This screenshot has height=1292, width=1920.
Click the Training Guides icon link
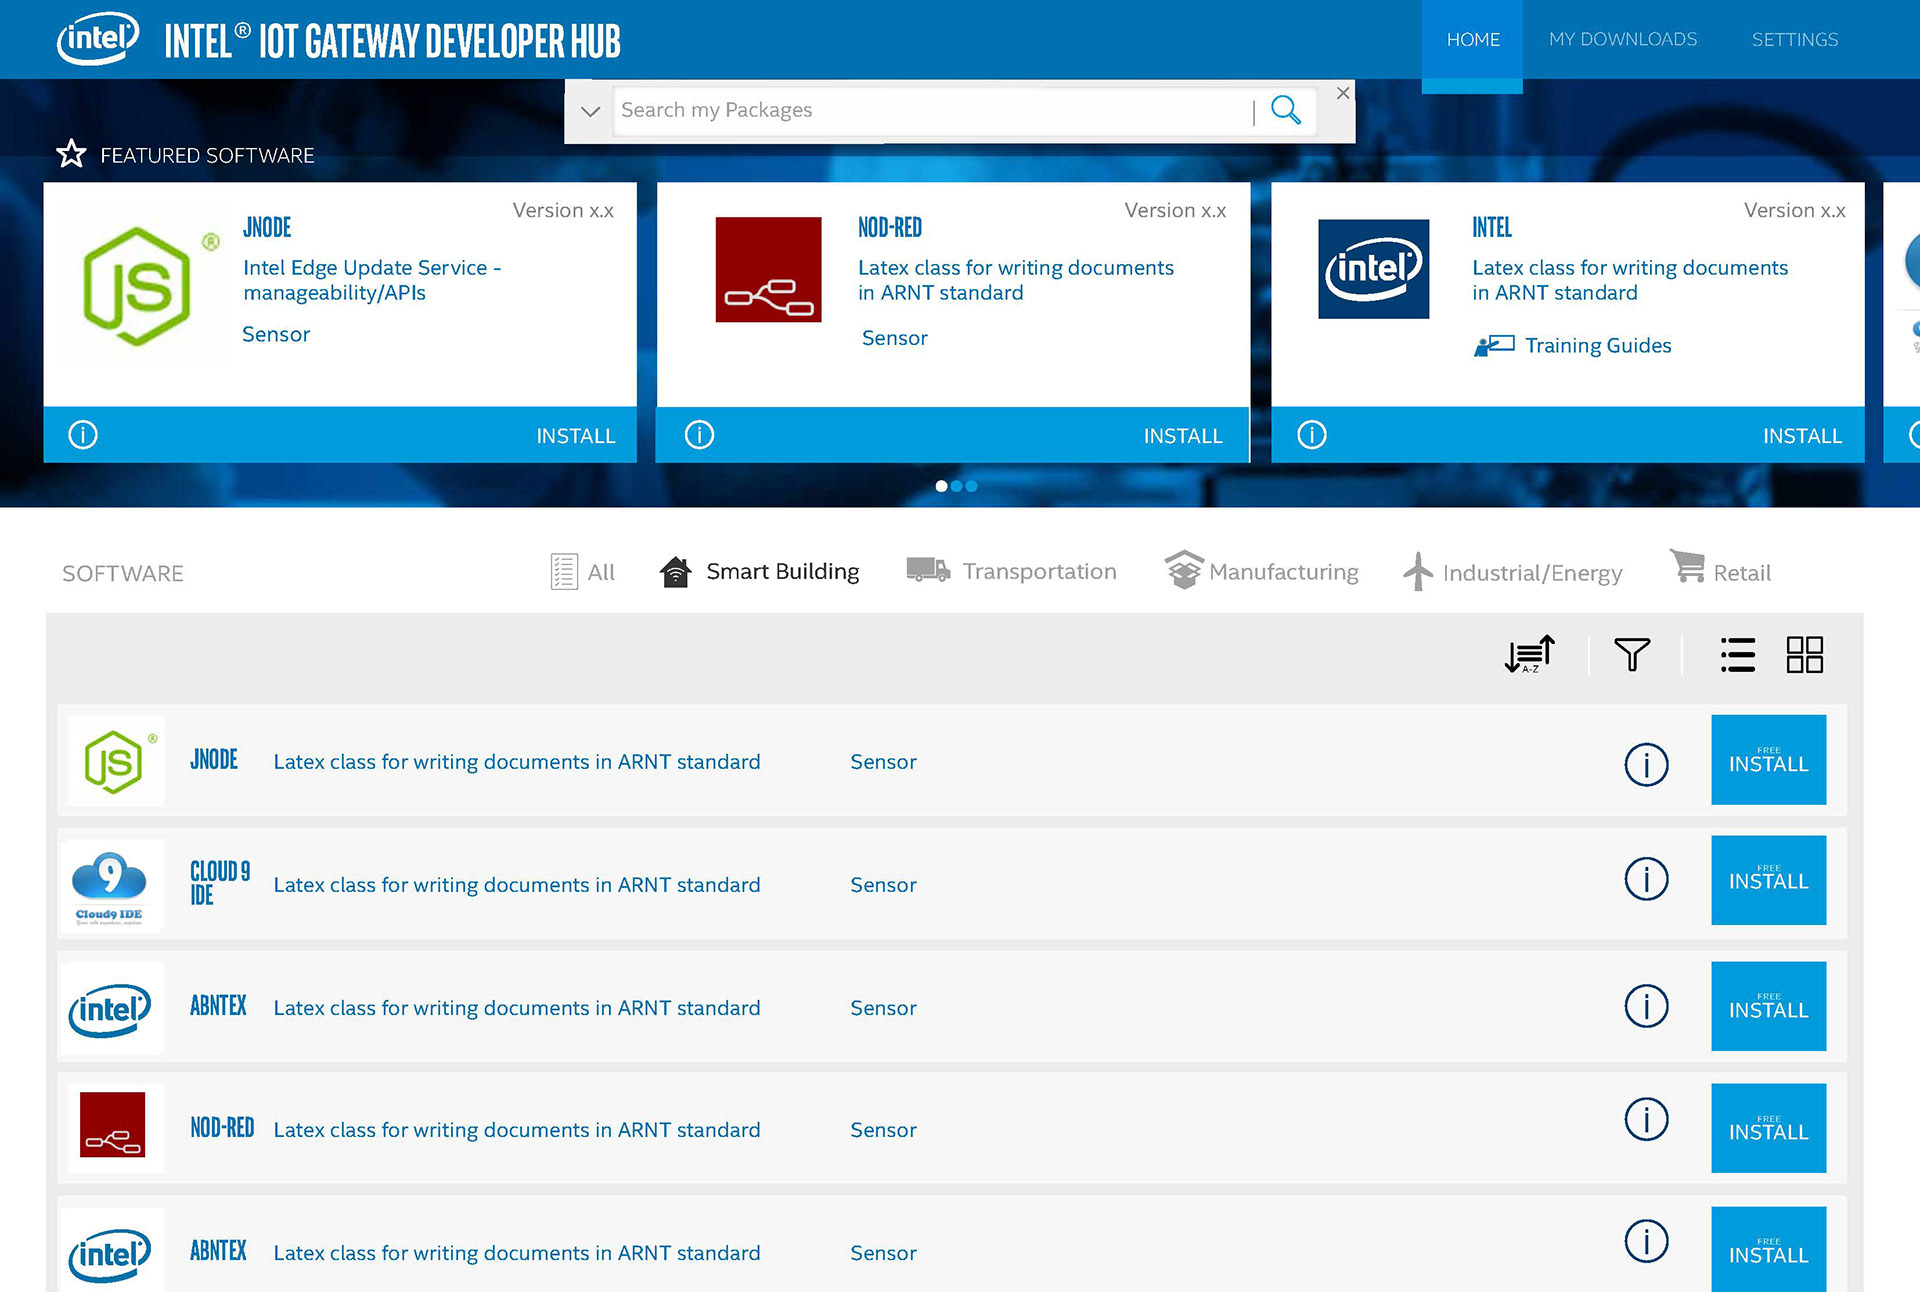pyautogui.click(x=1494, y=346)
